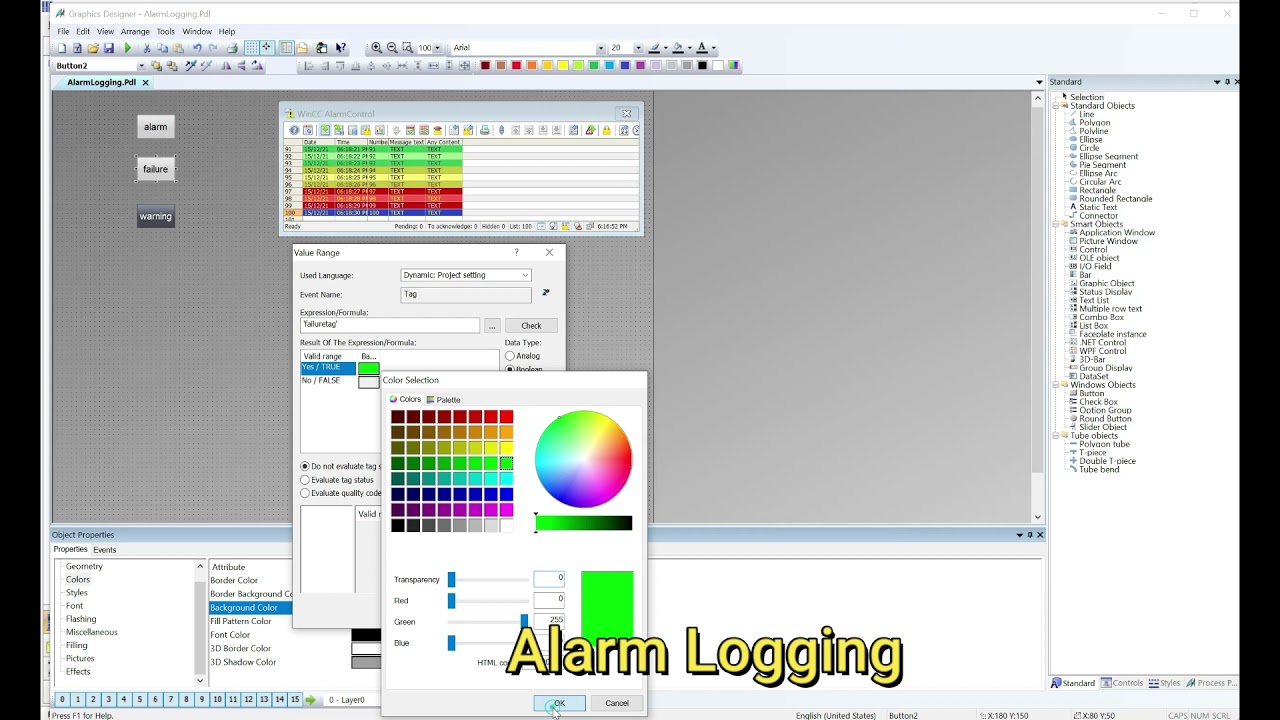The height and width of the screenshot is (720, 1280).
Task: Select Evaluate tag status option
Action: (305, 480)
